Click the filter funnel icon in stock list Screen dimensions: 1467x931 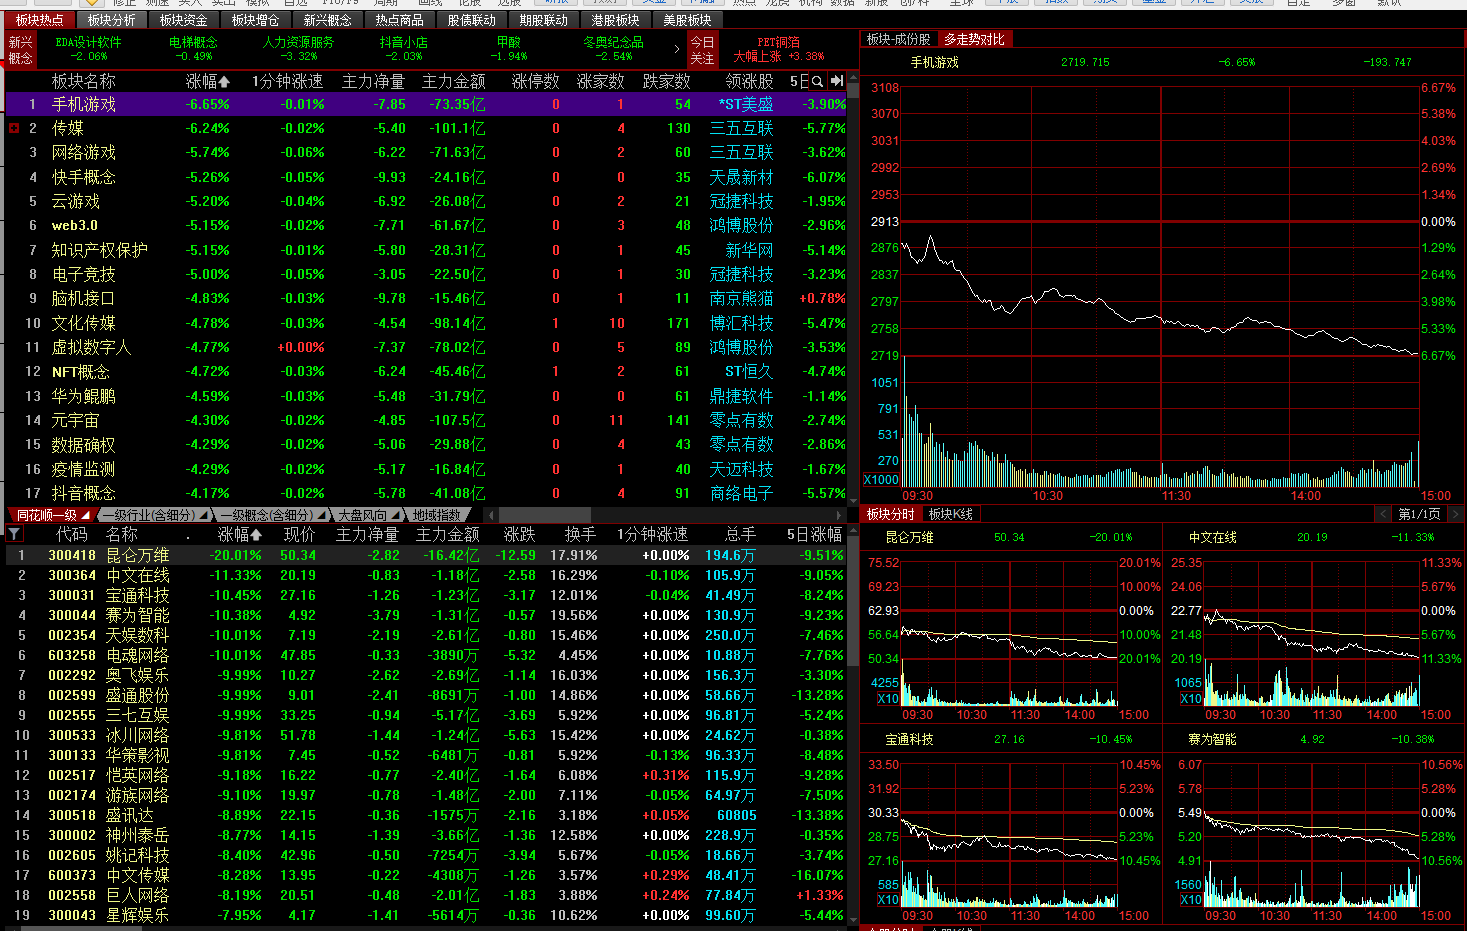pos(15,535)
